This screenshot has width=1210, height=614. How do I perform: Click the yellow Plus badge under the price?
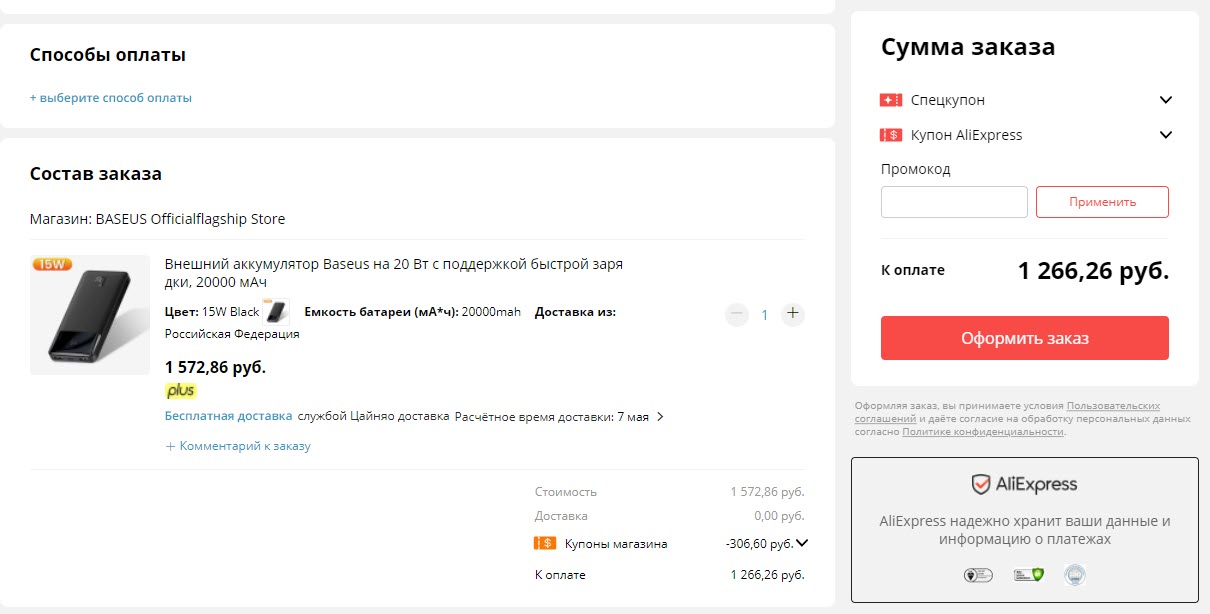181,390
